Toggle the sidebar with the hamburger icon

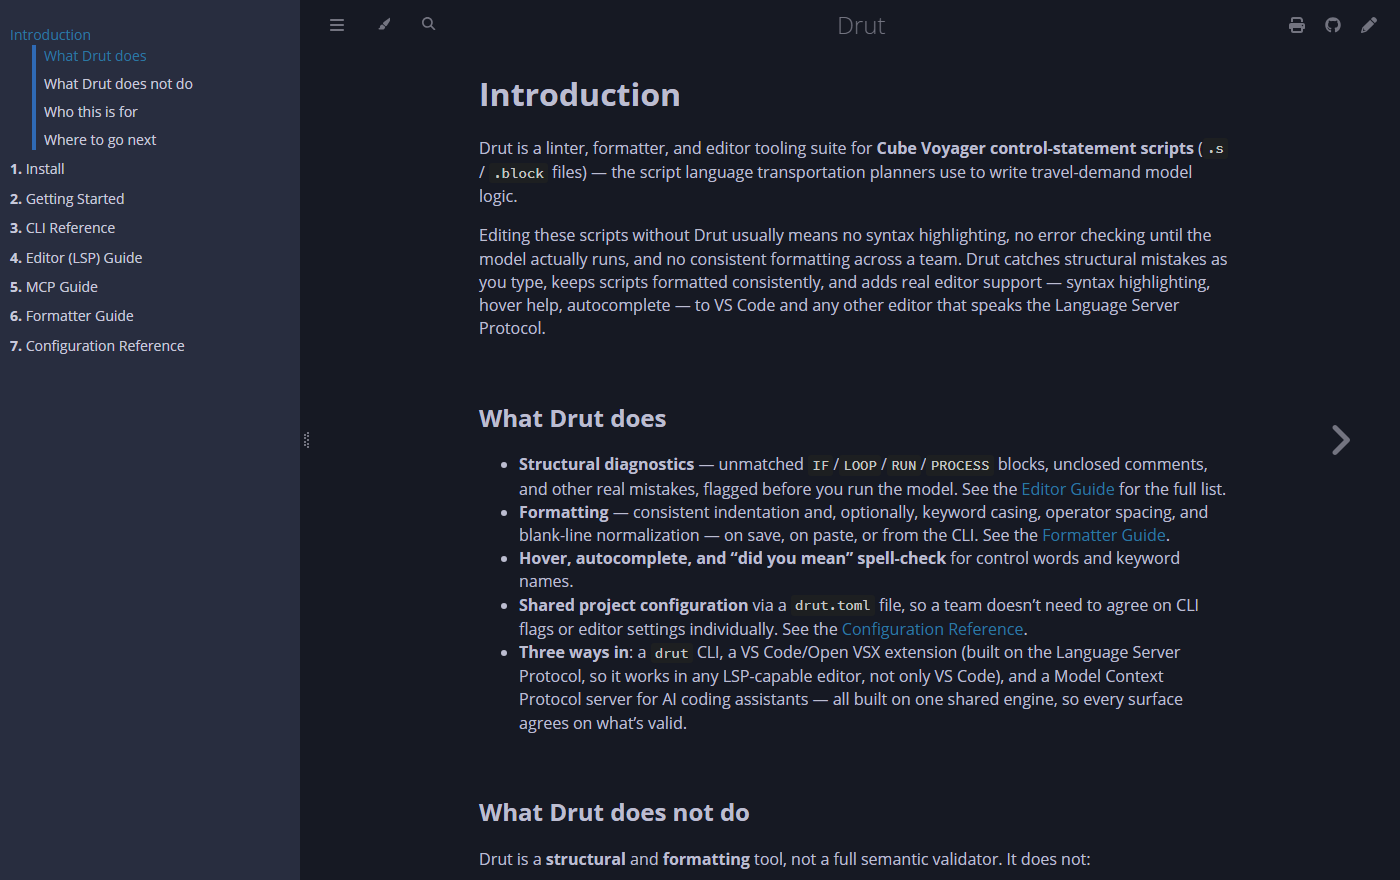point(337,25)
